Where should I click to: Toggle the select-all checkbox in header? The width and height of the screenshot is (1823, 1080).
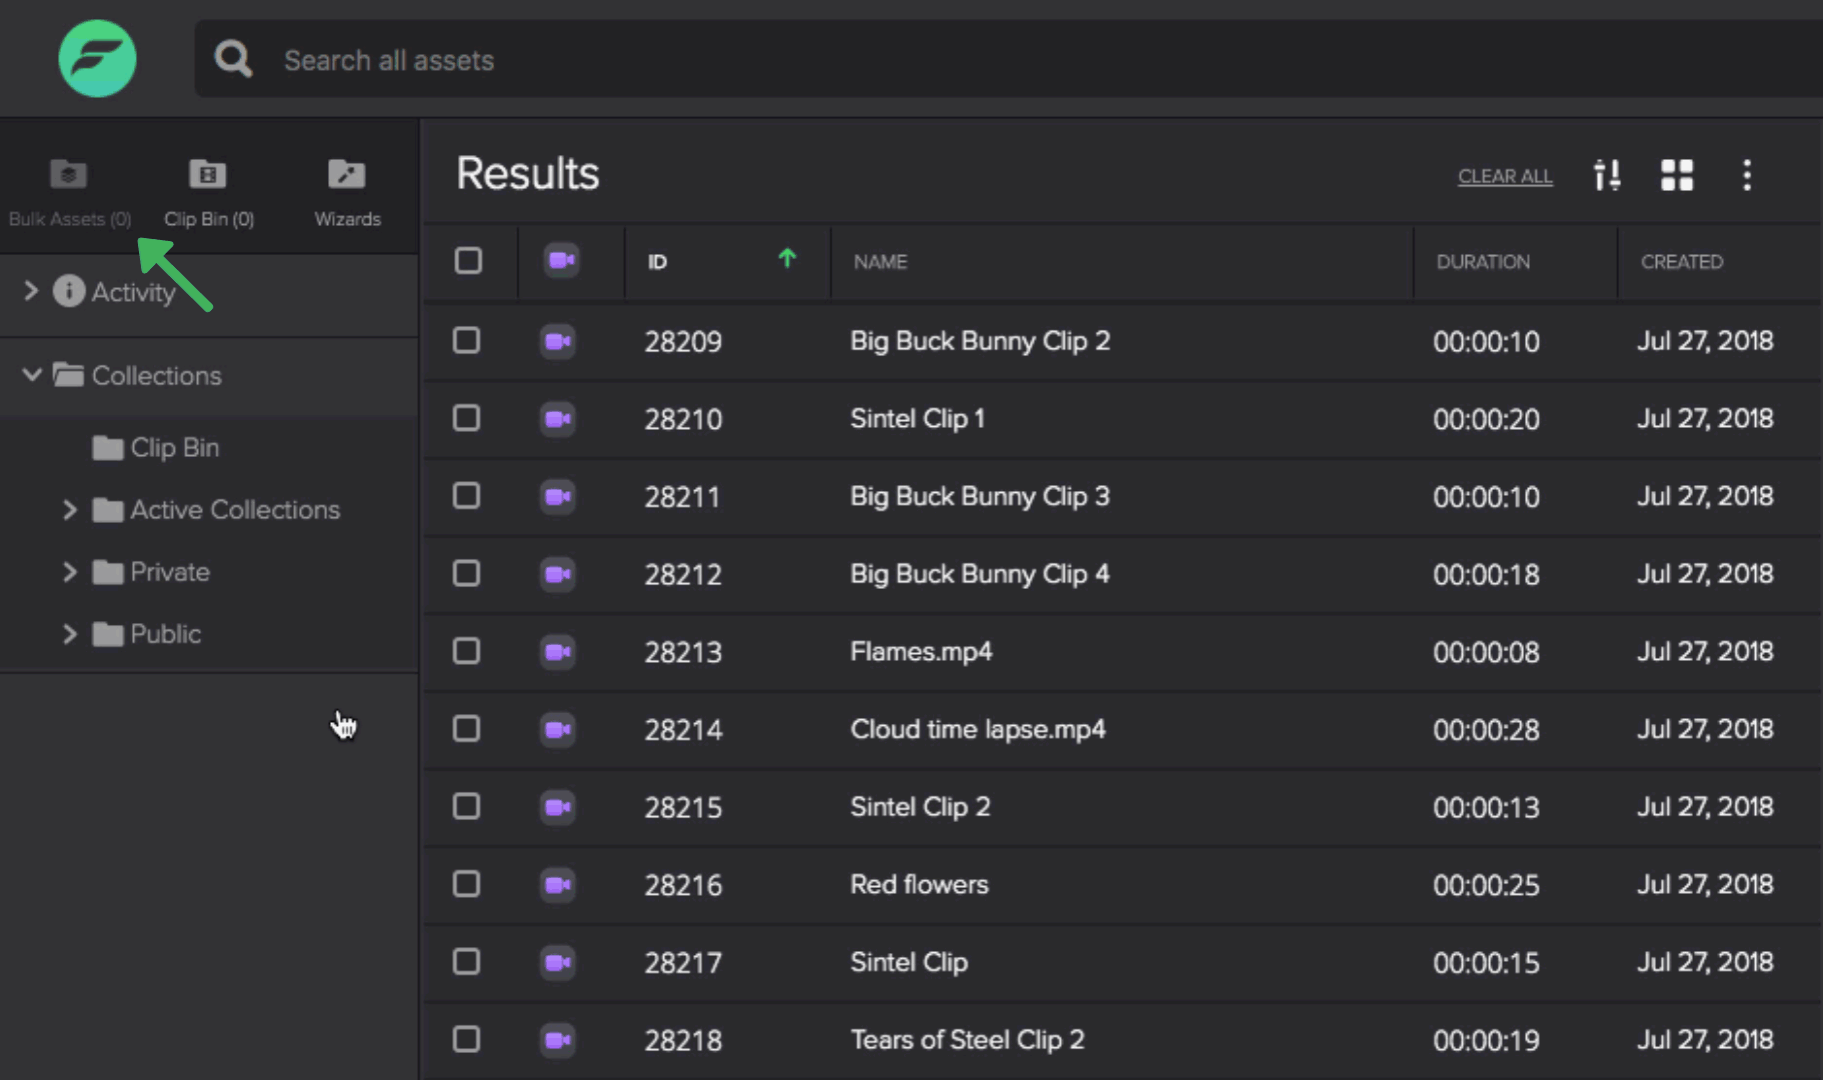(x=468, y=261)
